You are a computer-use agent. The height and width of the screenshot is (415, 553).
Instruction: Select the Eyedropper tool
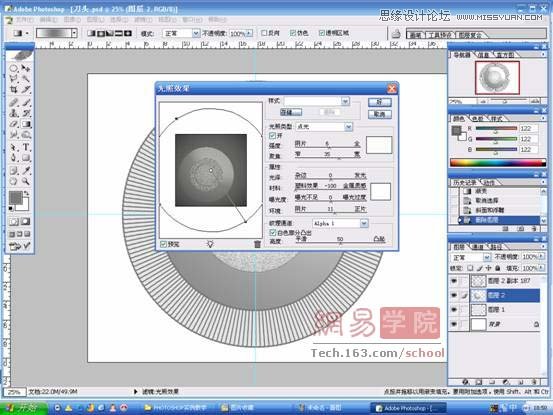coord(26,171)
